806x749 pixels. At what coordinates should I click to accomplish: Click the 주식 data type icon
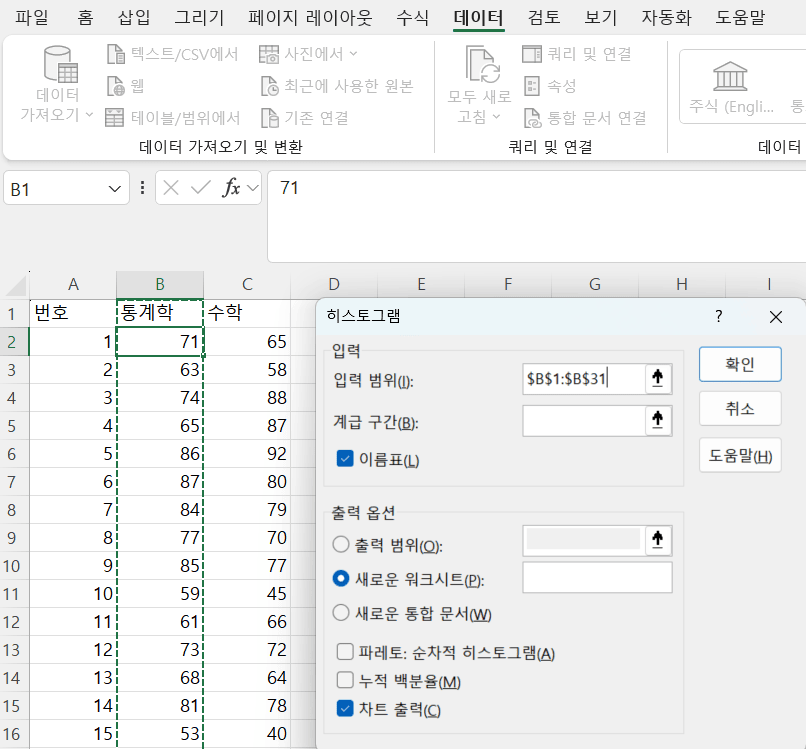pyautogui.click(x=732, y=76)
